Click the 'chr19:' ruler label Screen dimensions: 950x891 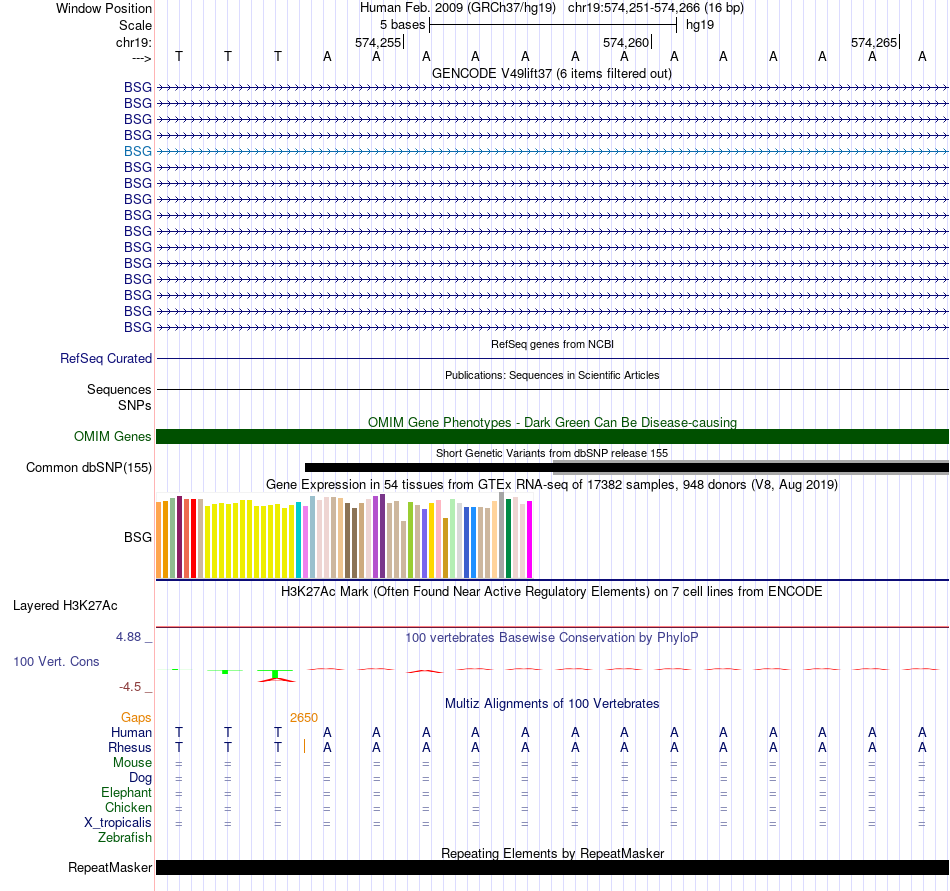133,42
